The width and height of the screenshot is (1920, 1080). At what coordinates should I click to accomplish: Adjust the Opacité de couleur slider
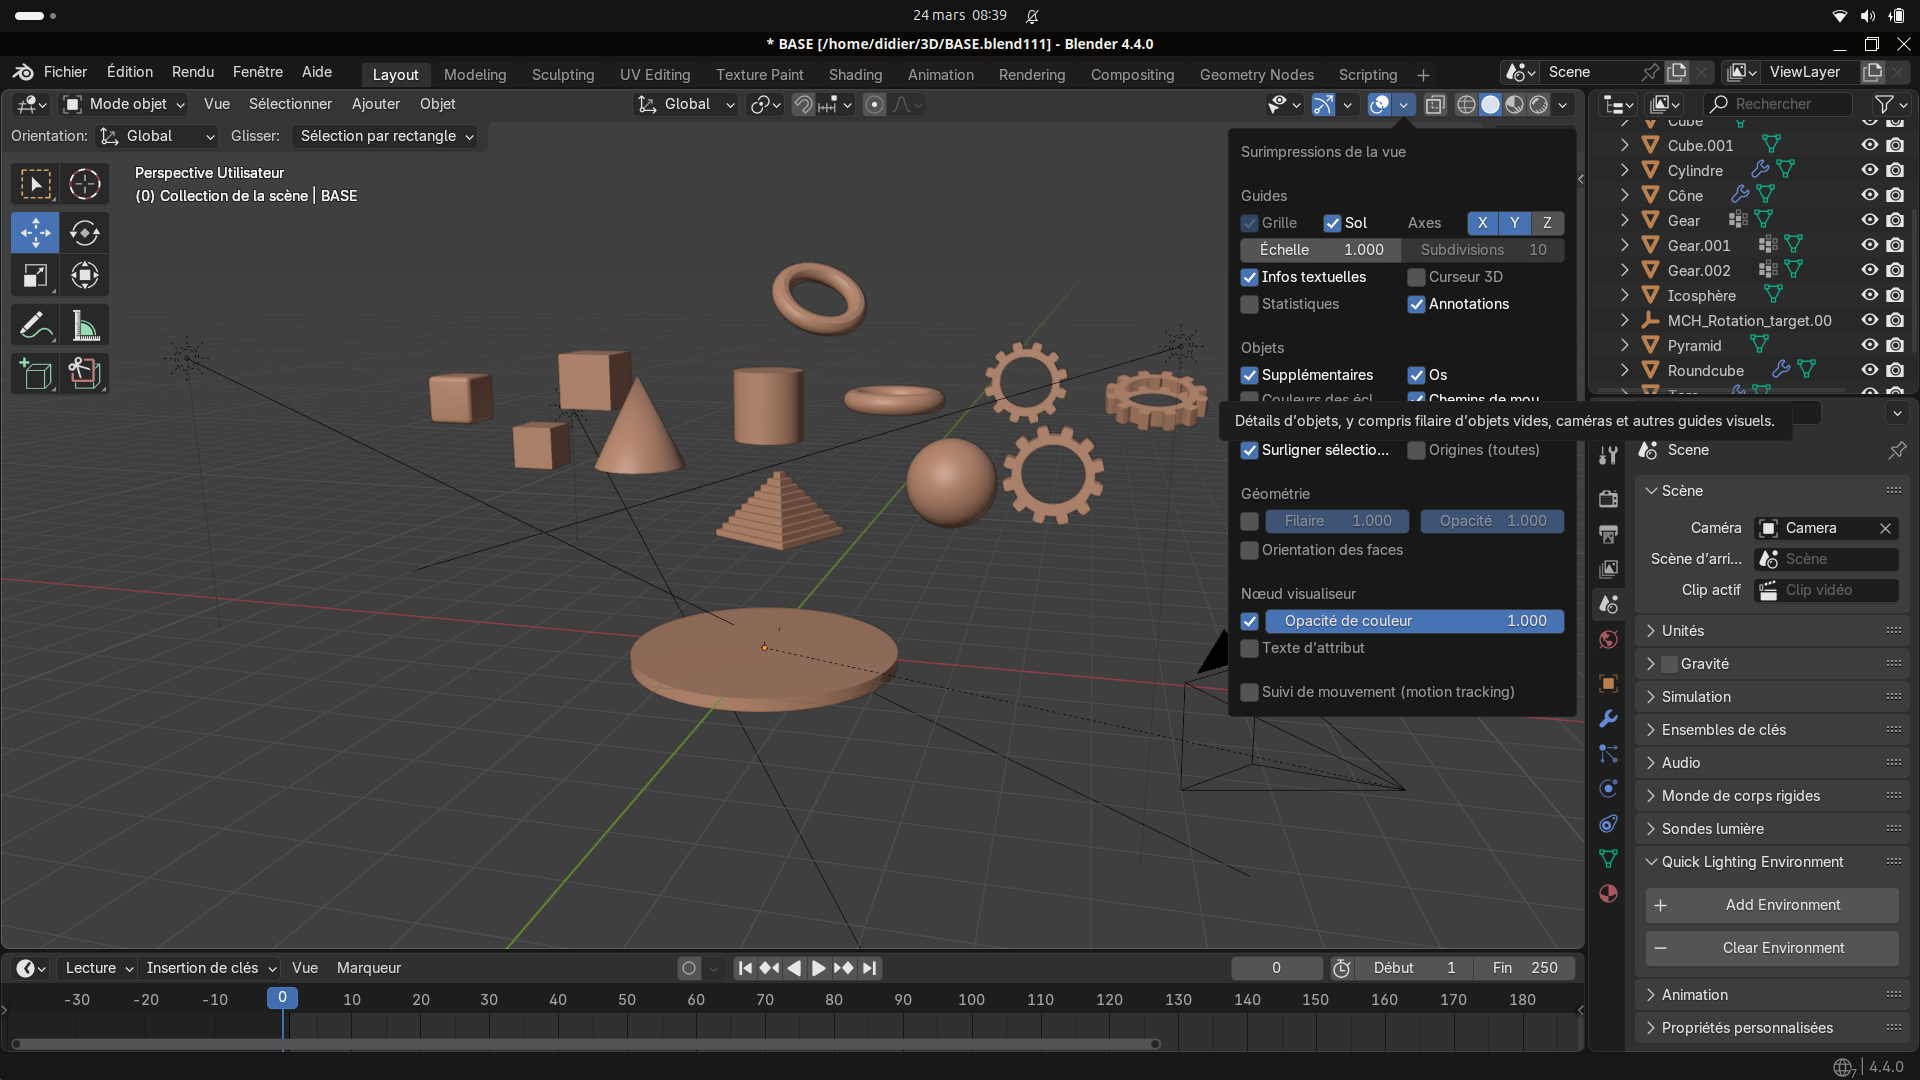point(1414,621)
